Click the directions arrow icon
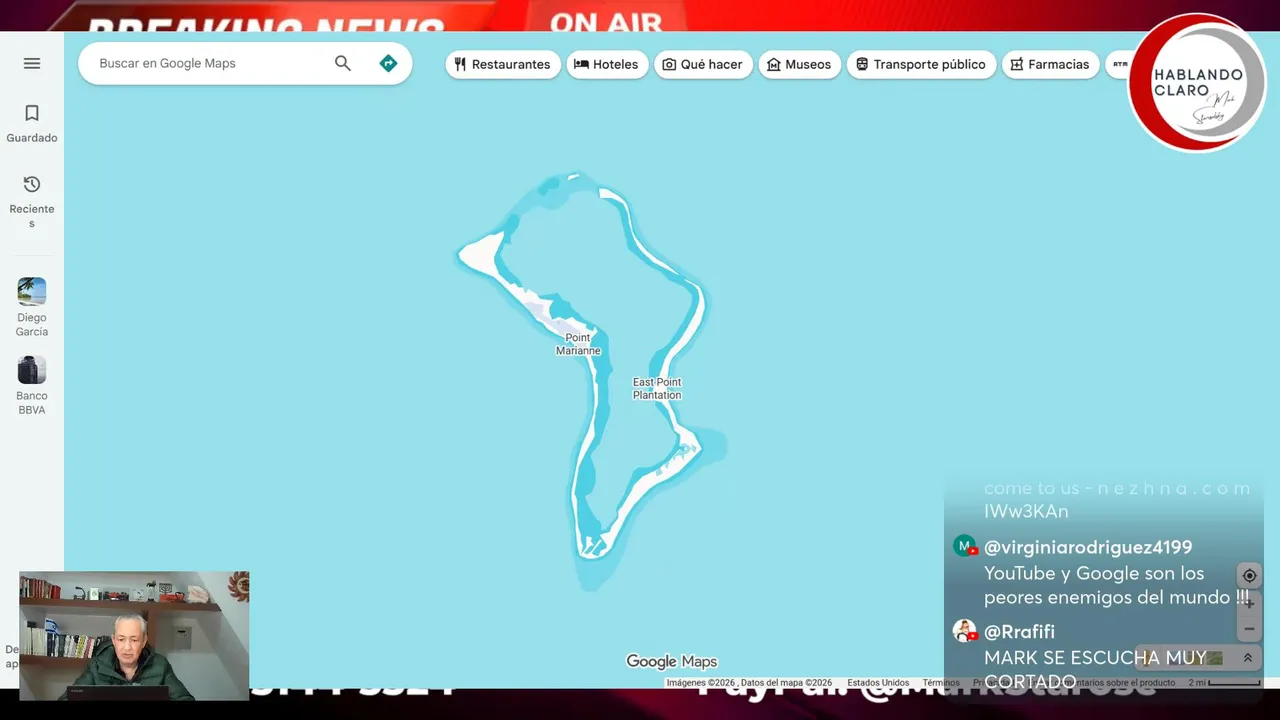The image size is (1280, 720). [388, 63]
